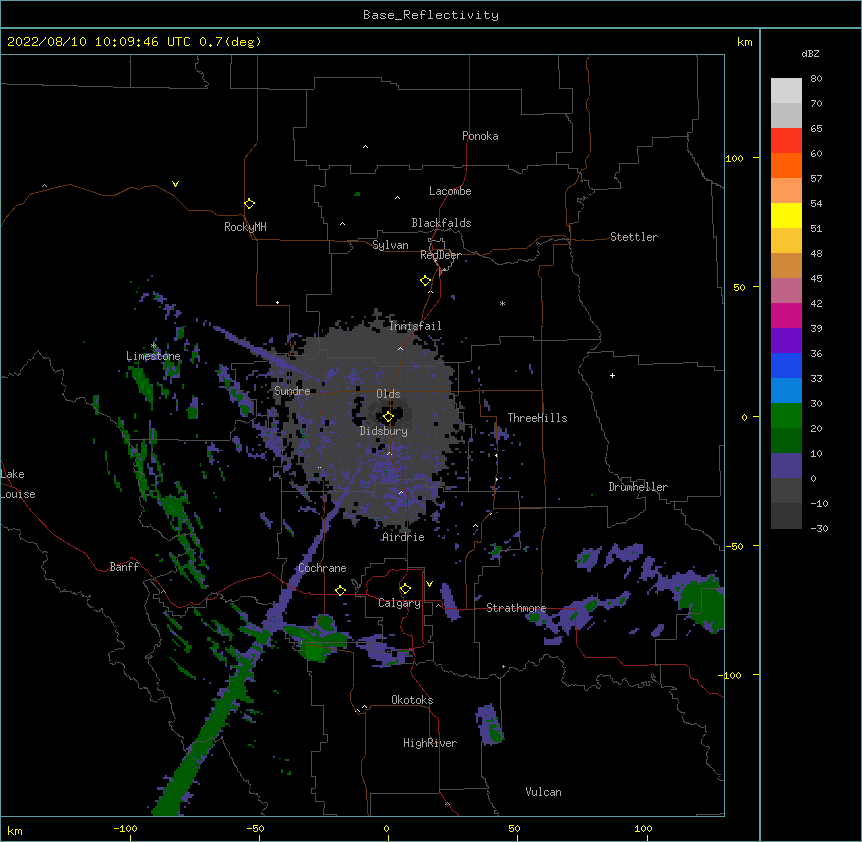The height and width of the screenshot is (842, 862).
Task: Click the yellow marker above Calgary label
Action: 405,588
